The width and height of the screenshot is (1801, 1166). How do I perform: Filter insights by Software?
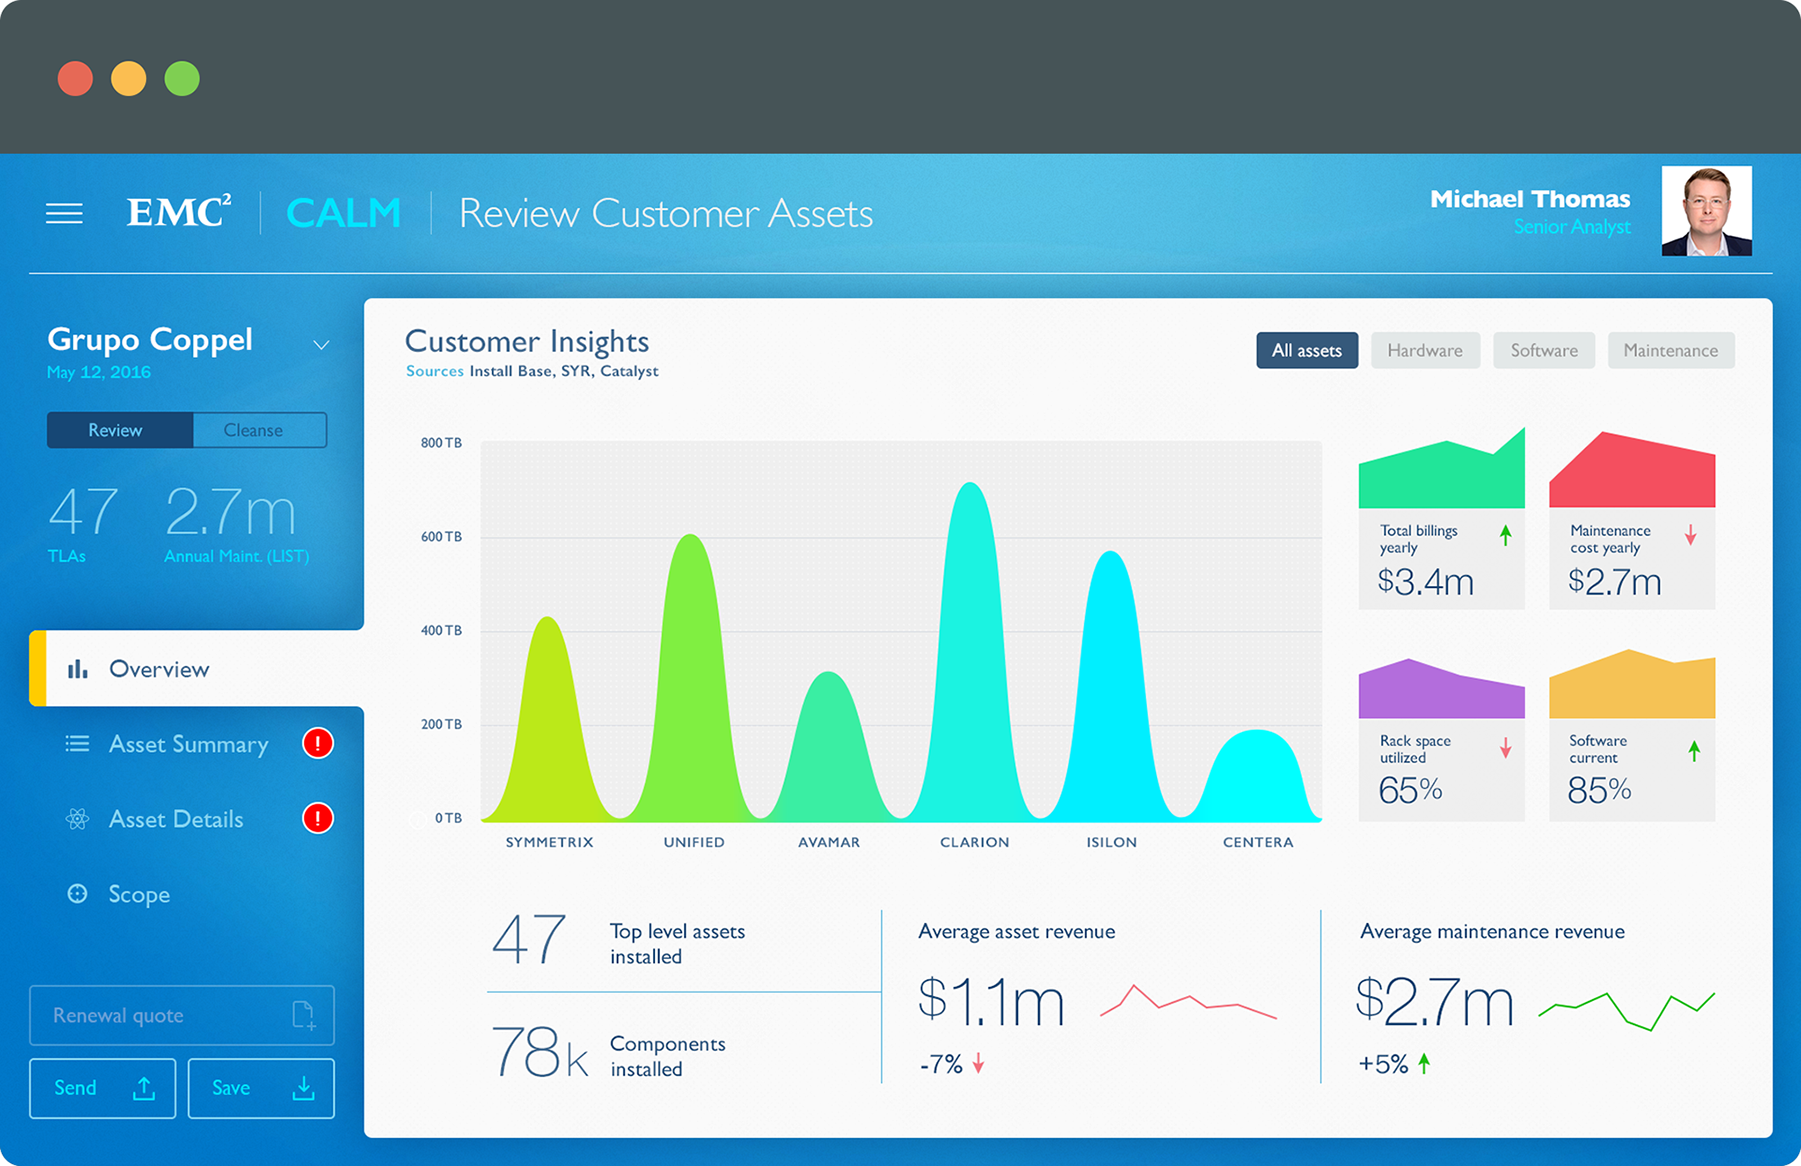tap(1543, 351)
